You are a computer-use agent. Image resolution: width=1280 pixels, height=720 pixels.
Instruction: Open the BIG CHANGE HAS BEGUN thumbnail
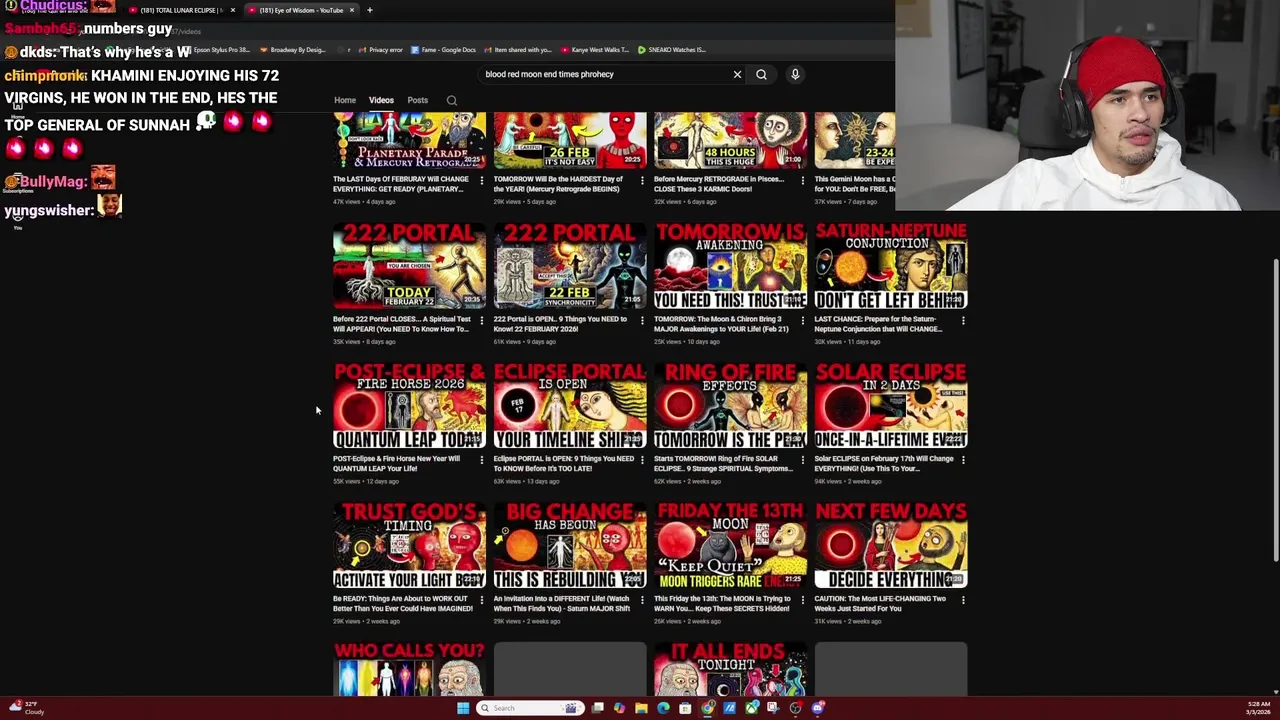tap(570, 546)
